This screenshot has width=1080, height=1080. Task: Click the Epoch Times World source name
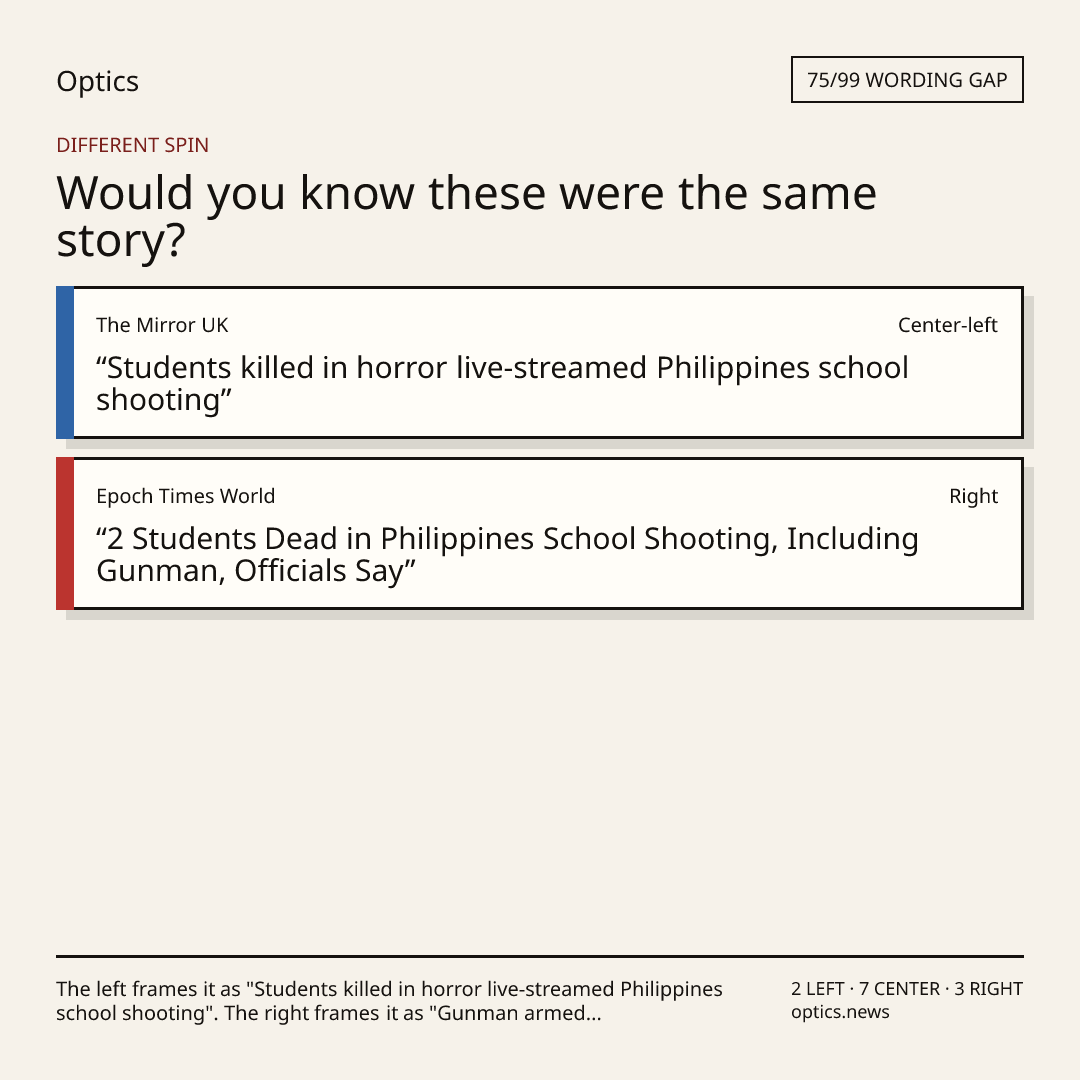point(185,496)
